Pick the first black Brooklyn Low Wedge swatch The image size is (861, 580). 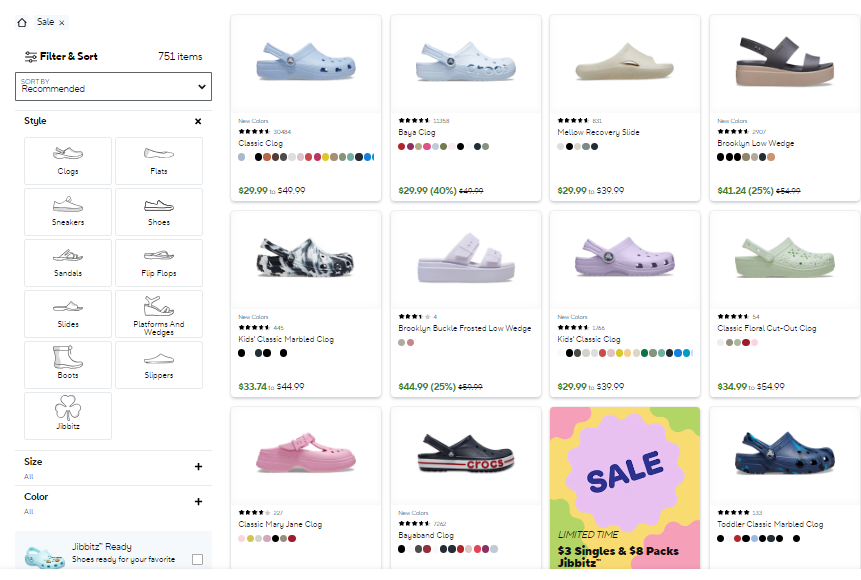pos(720,157)
